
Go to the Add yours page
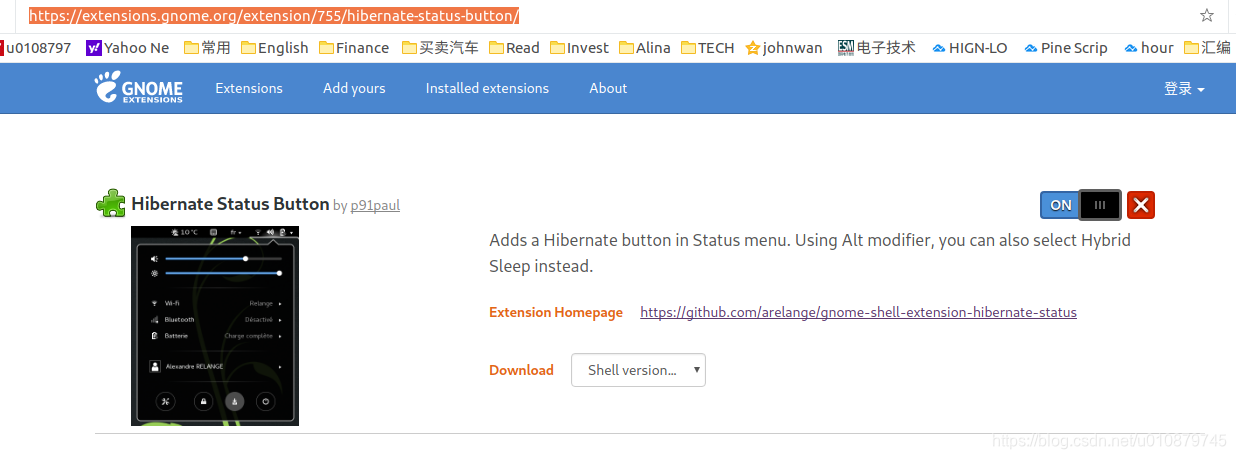[354, 88]
